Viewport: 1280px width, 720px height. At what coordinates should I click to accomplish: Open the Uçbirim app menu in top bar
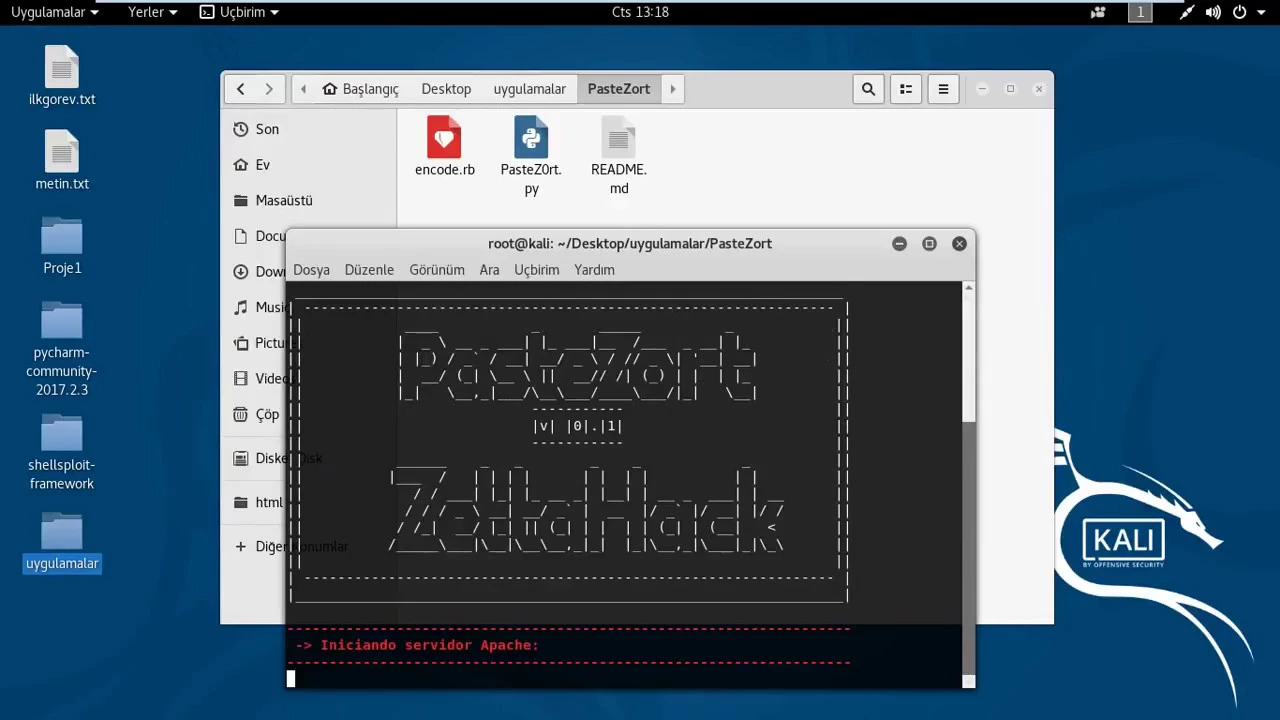[x=239, y=12]
